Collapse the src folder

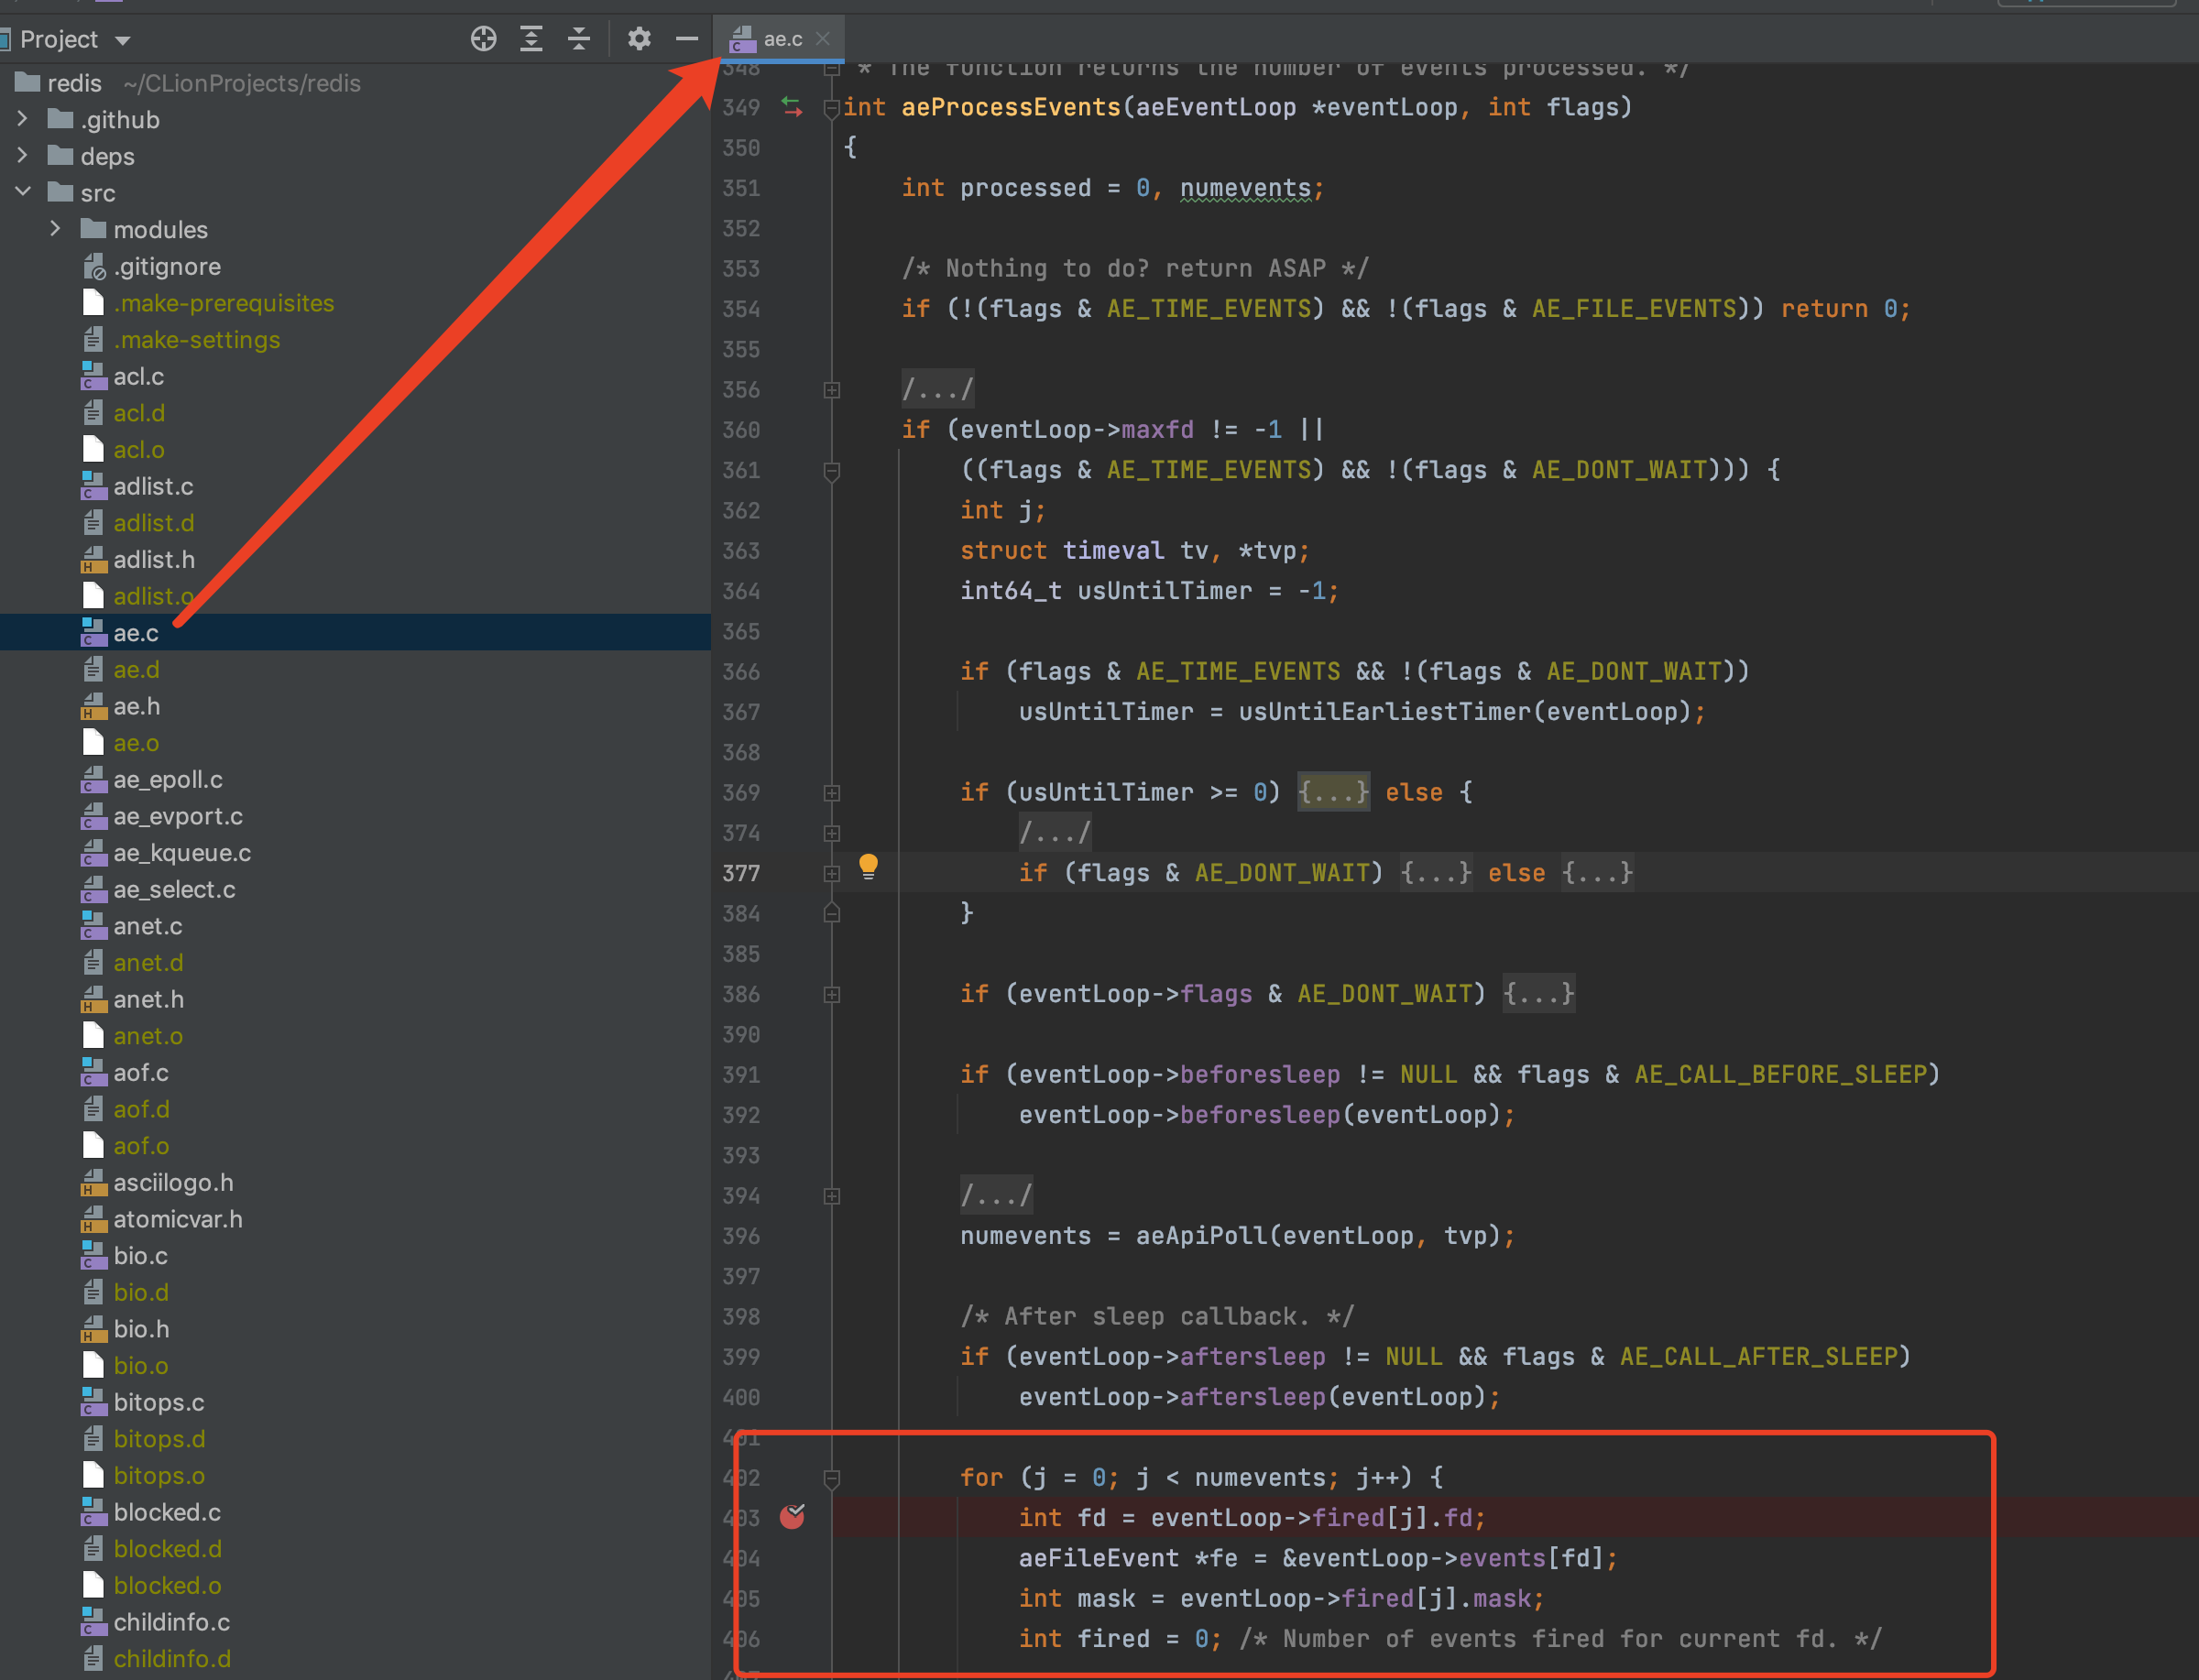[22, 192]
